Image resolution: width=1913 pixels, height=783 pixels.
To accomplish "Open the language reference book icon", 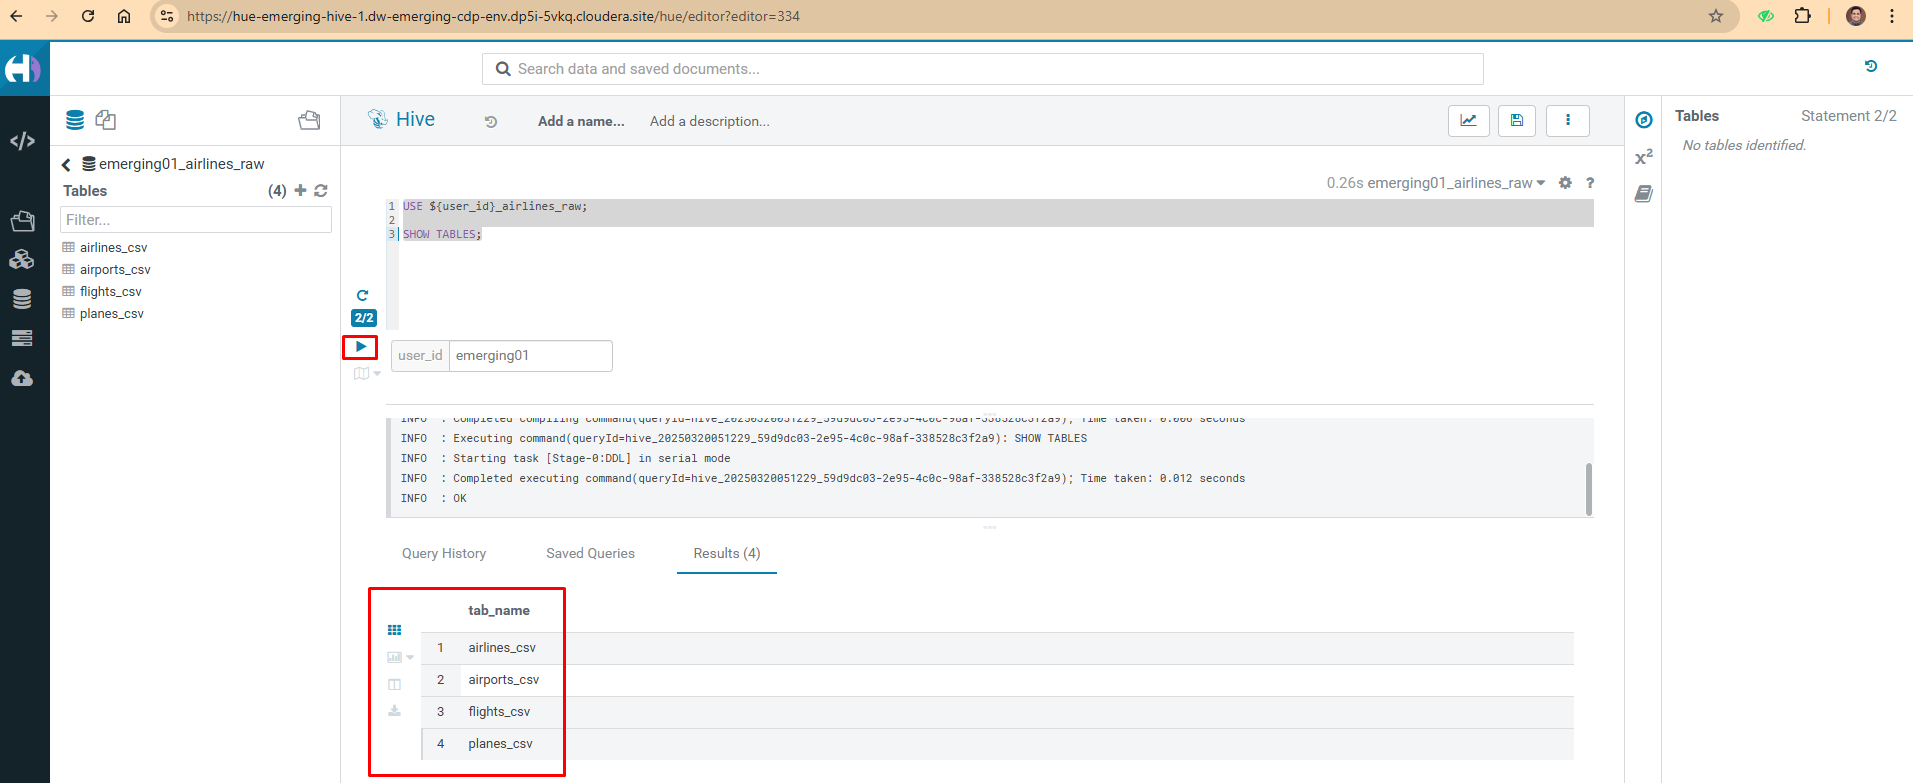I will [1643, 194].
